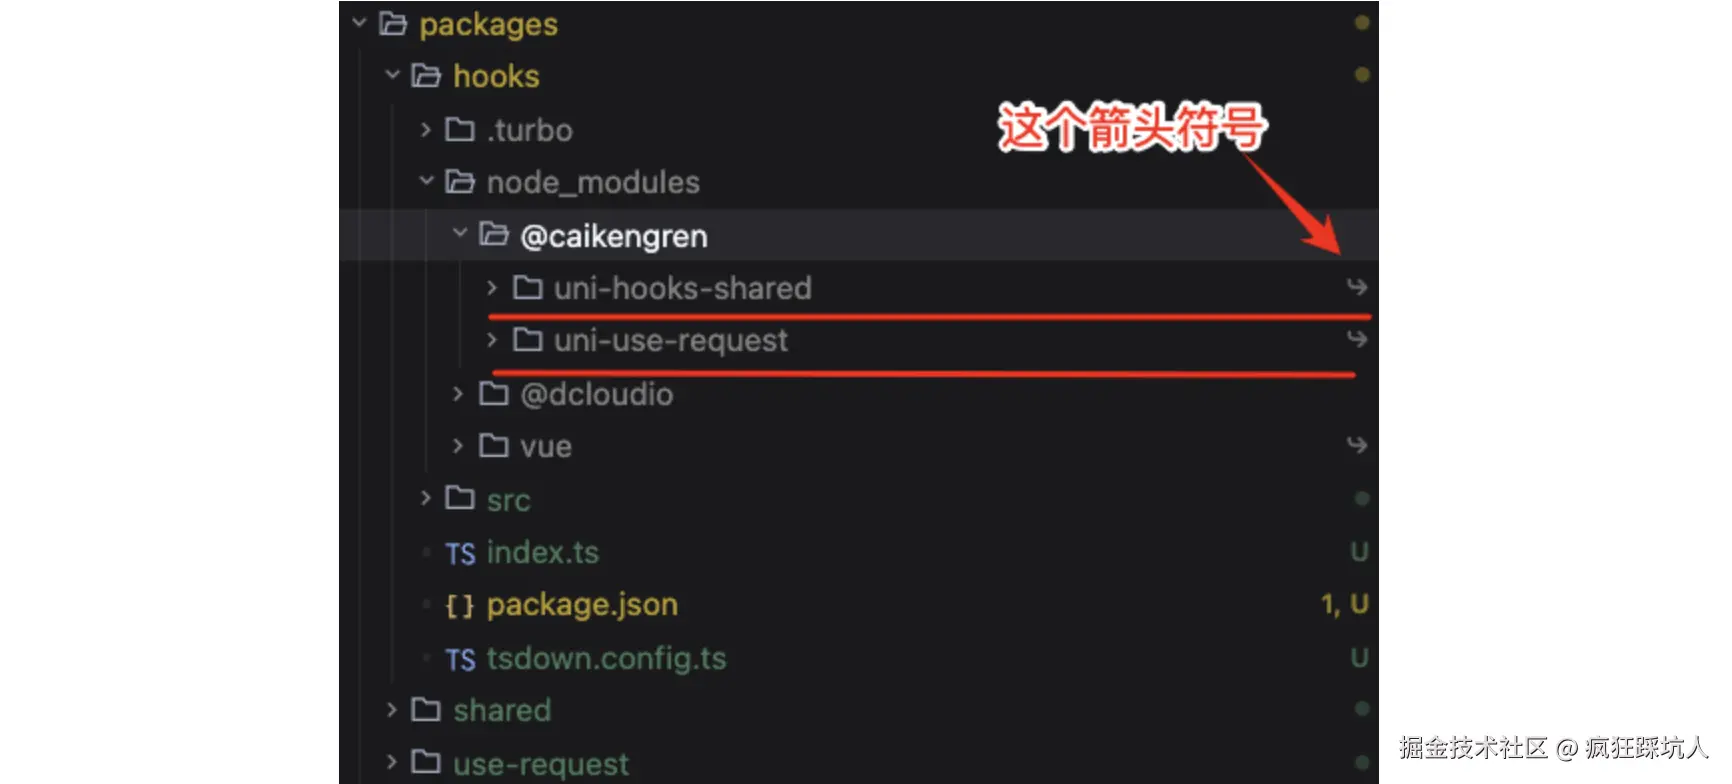Image resolution: width=1732 pixels, height=784 pixels.
Task: Click the TS icon of index.ts
Action: [x=460, y=553]
